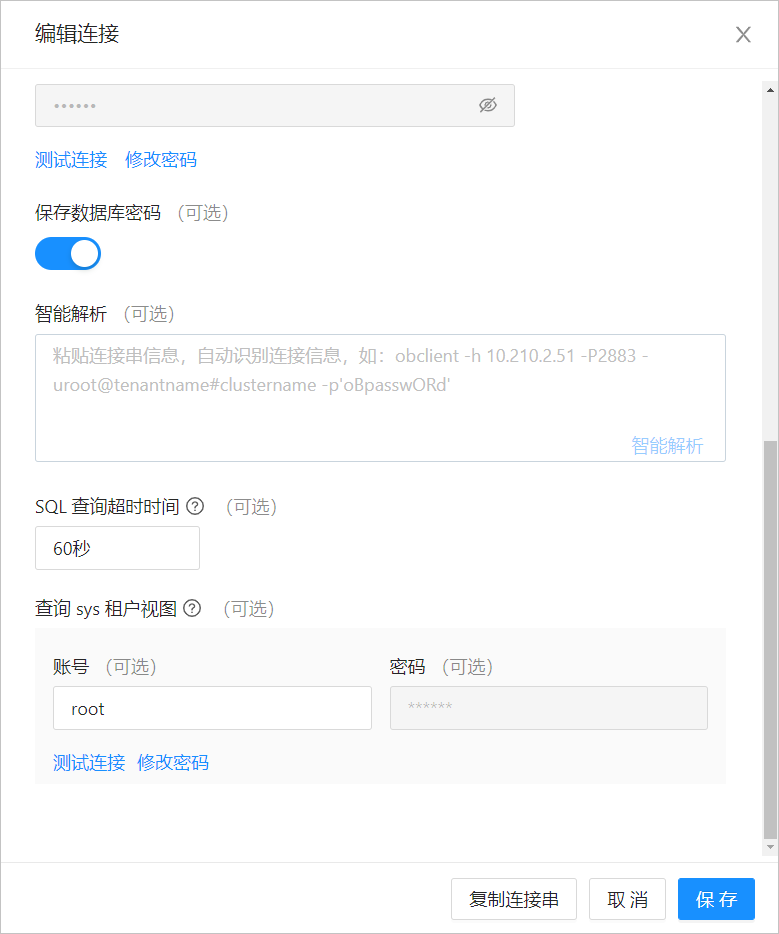Show help for SQL 查询超时时间
The height and width of the screenshot is (934, 779).
pos(195,507)
